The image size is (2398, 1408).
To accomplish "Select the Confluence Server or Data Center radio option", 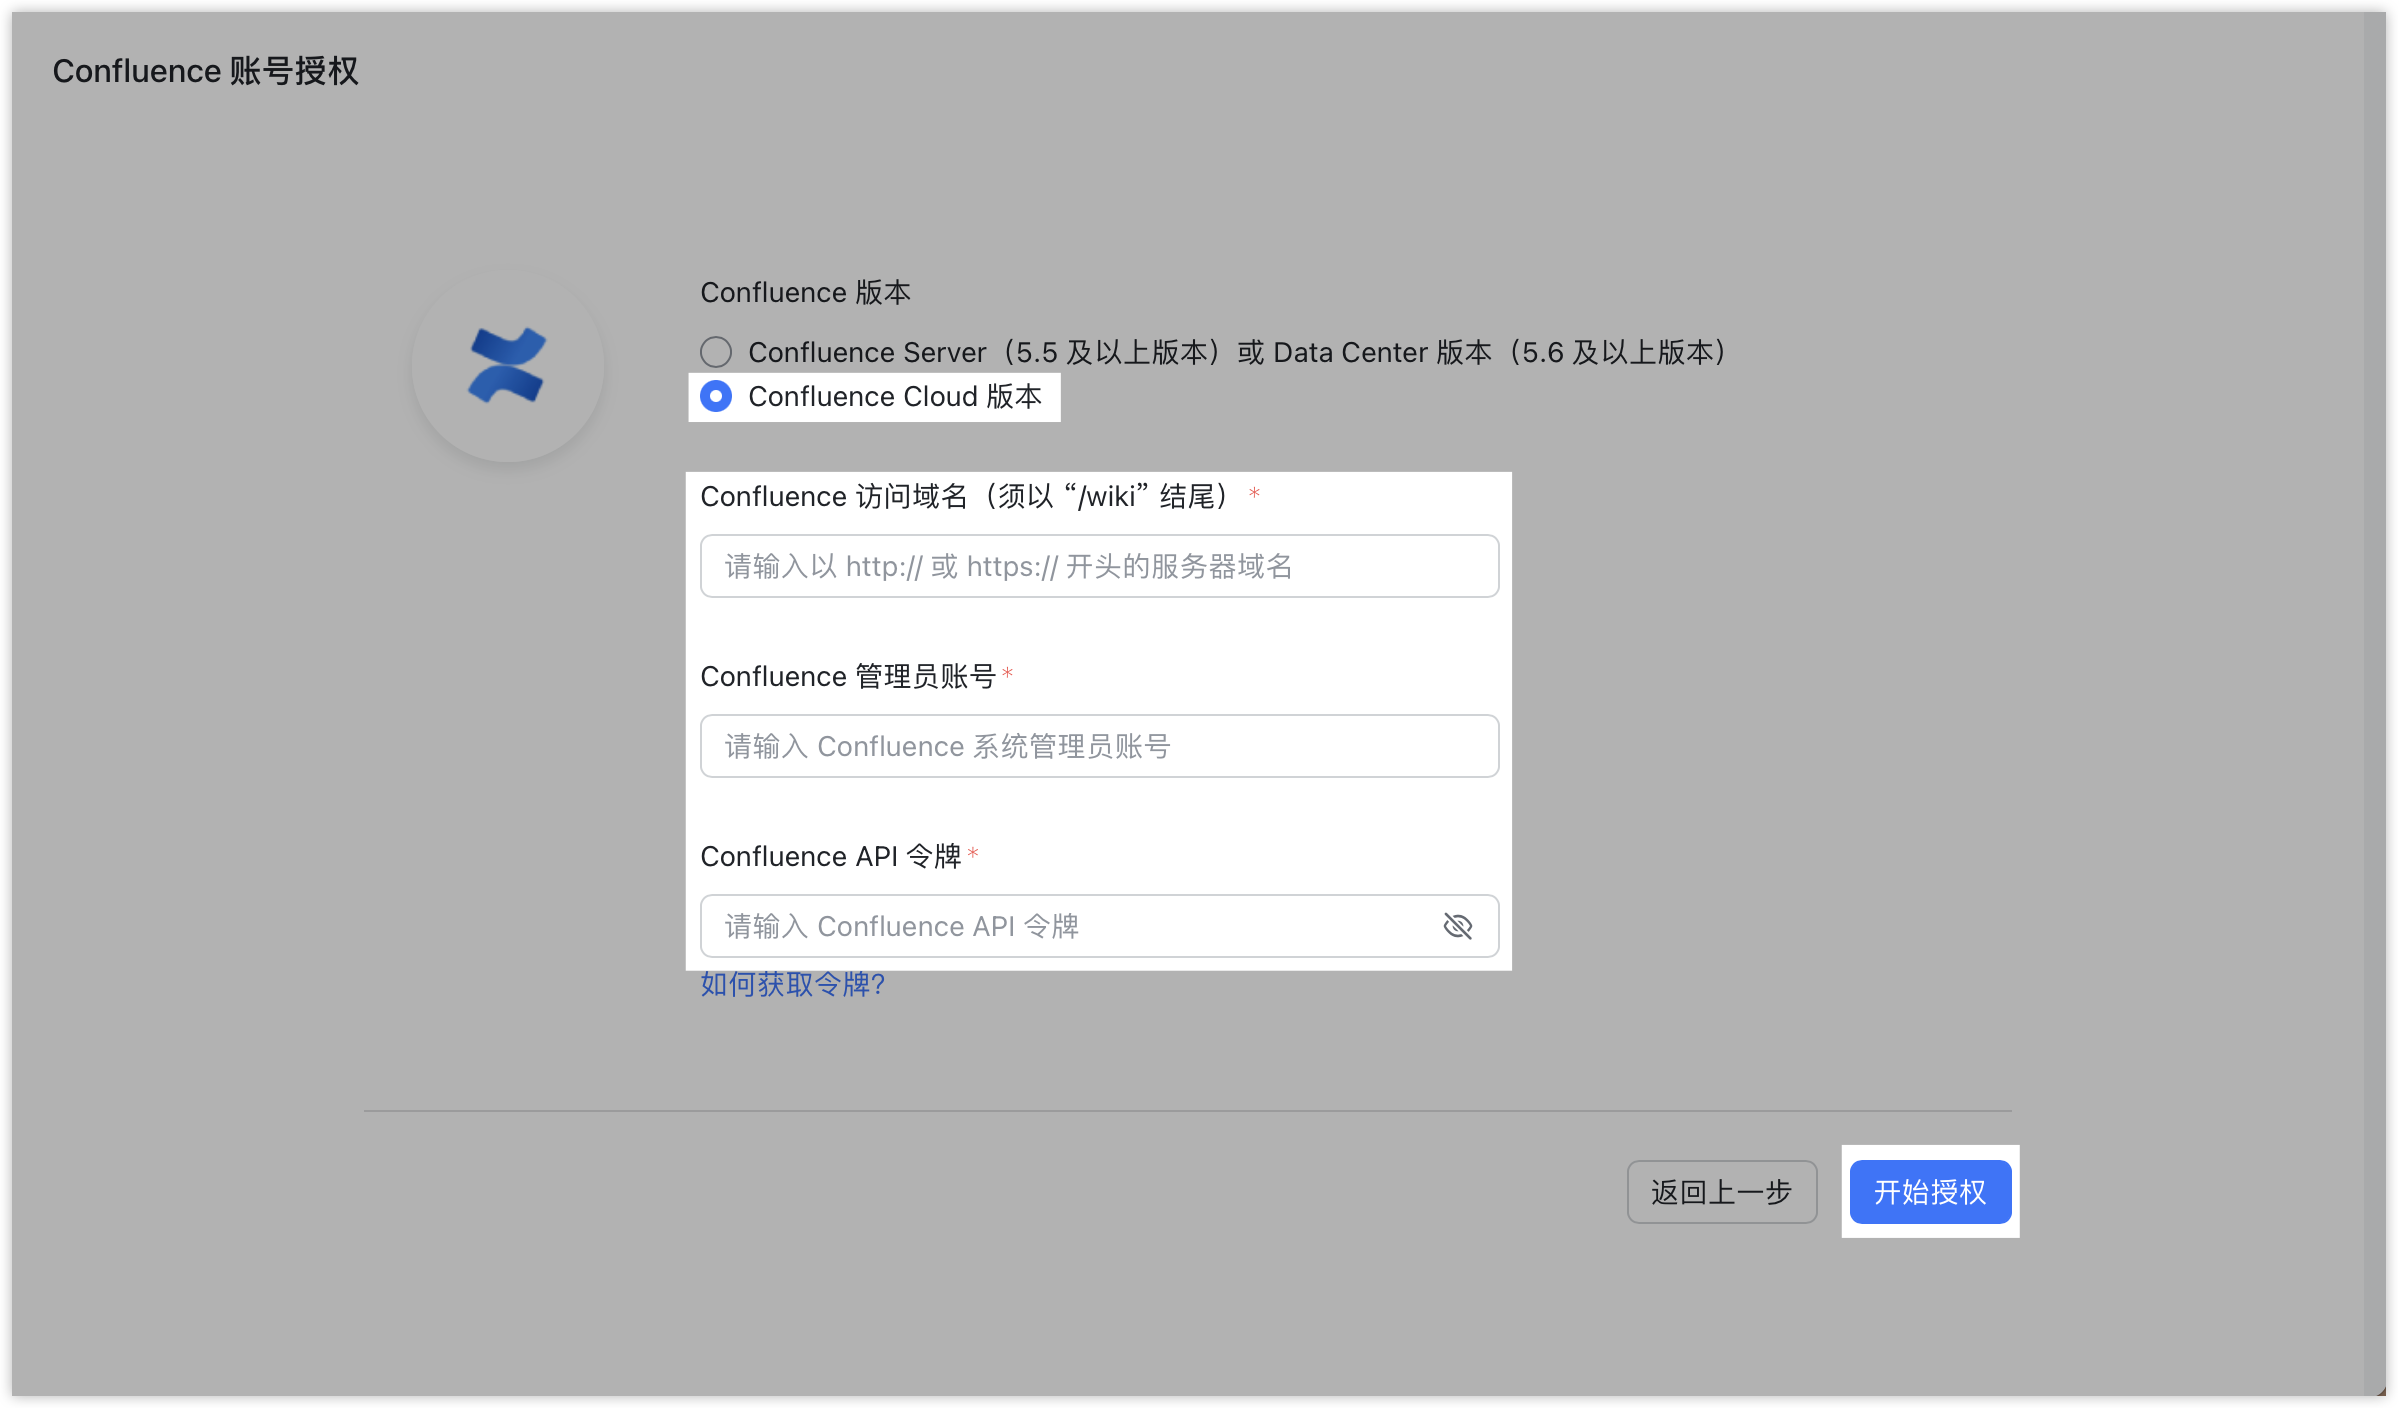I will point(716,352).
